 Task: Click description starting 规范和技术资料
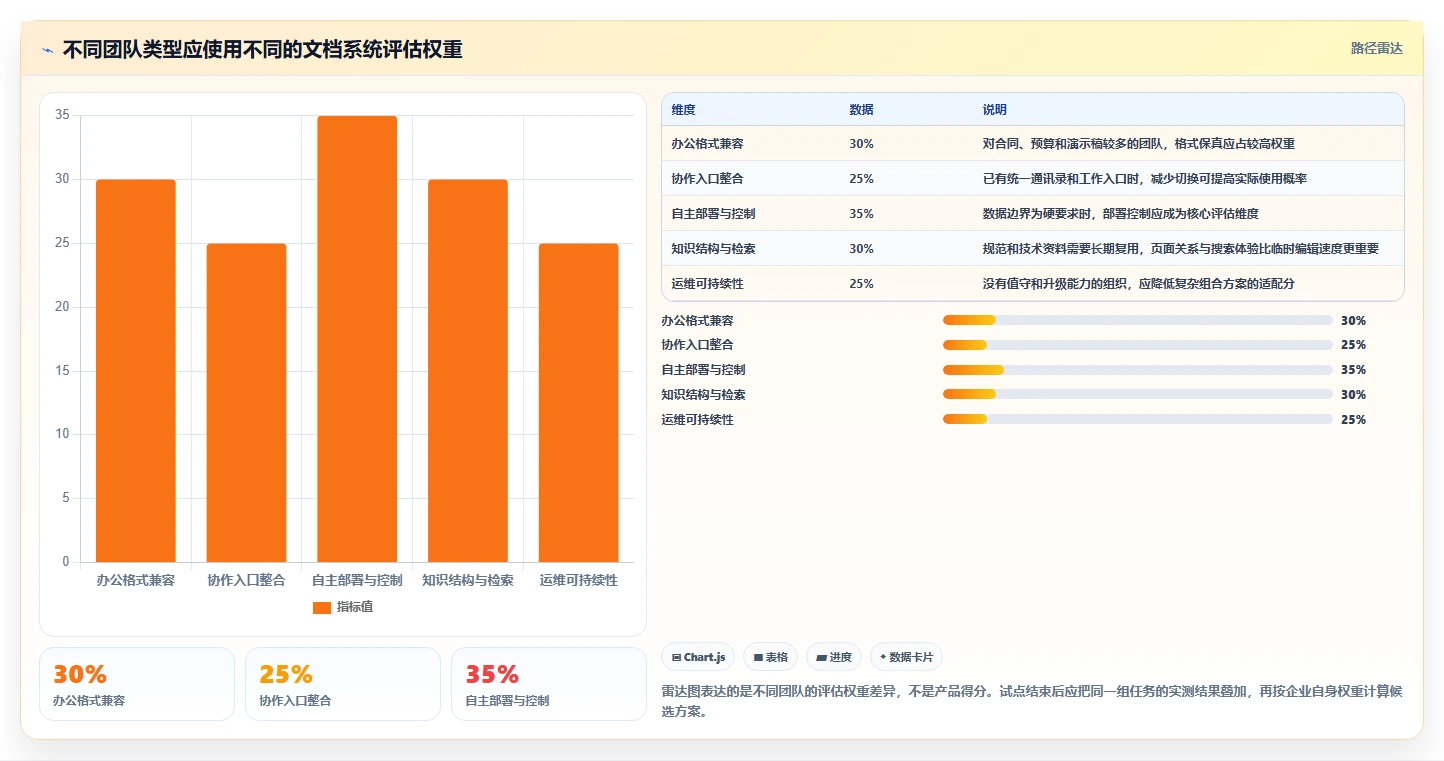click(x=1181, y=249)
